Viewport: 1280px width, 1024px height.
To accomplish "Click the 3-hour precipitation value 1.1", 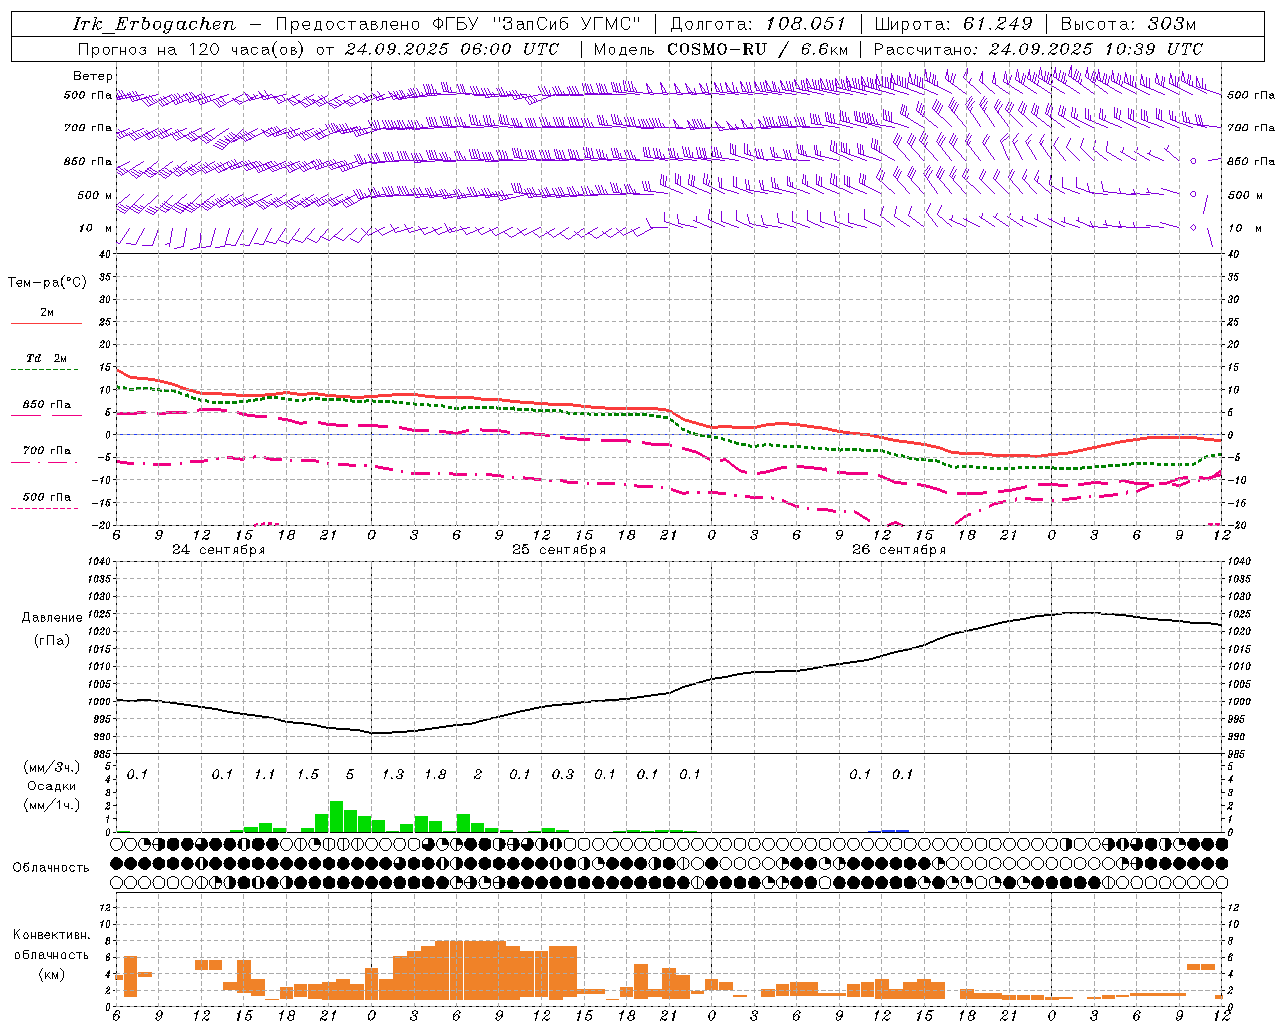I will (x=264, y=775).
